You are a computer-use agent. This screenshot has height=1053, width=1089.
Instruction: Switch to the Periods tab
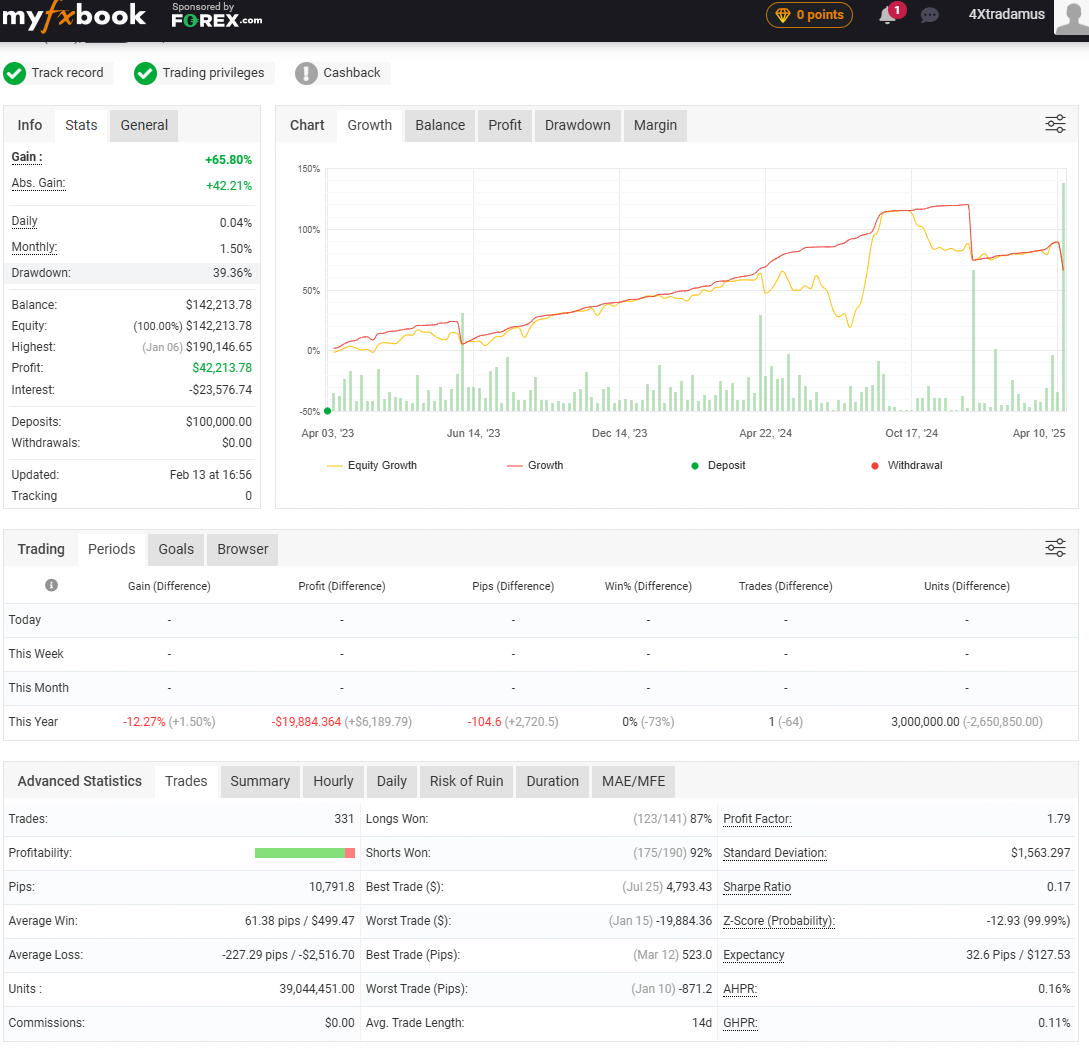point(111,549)
